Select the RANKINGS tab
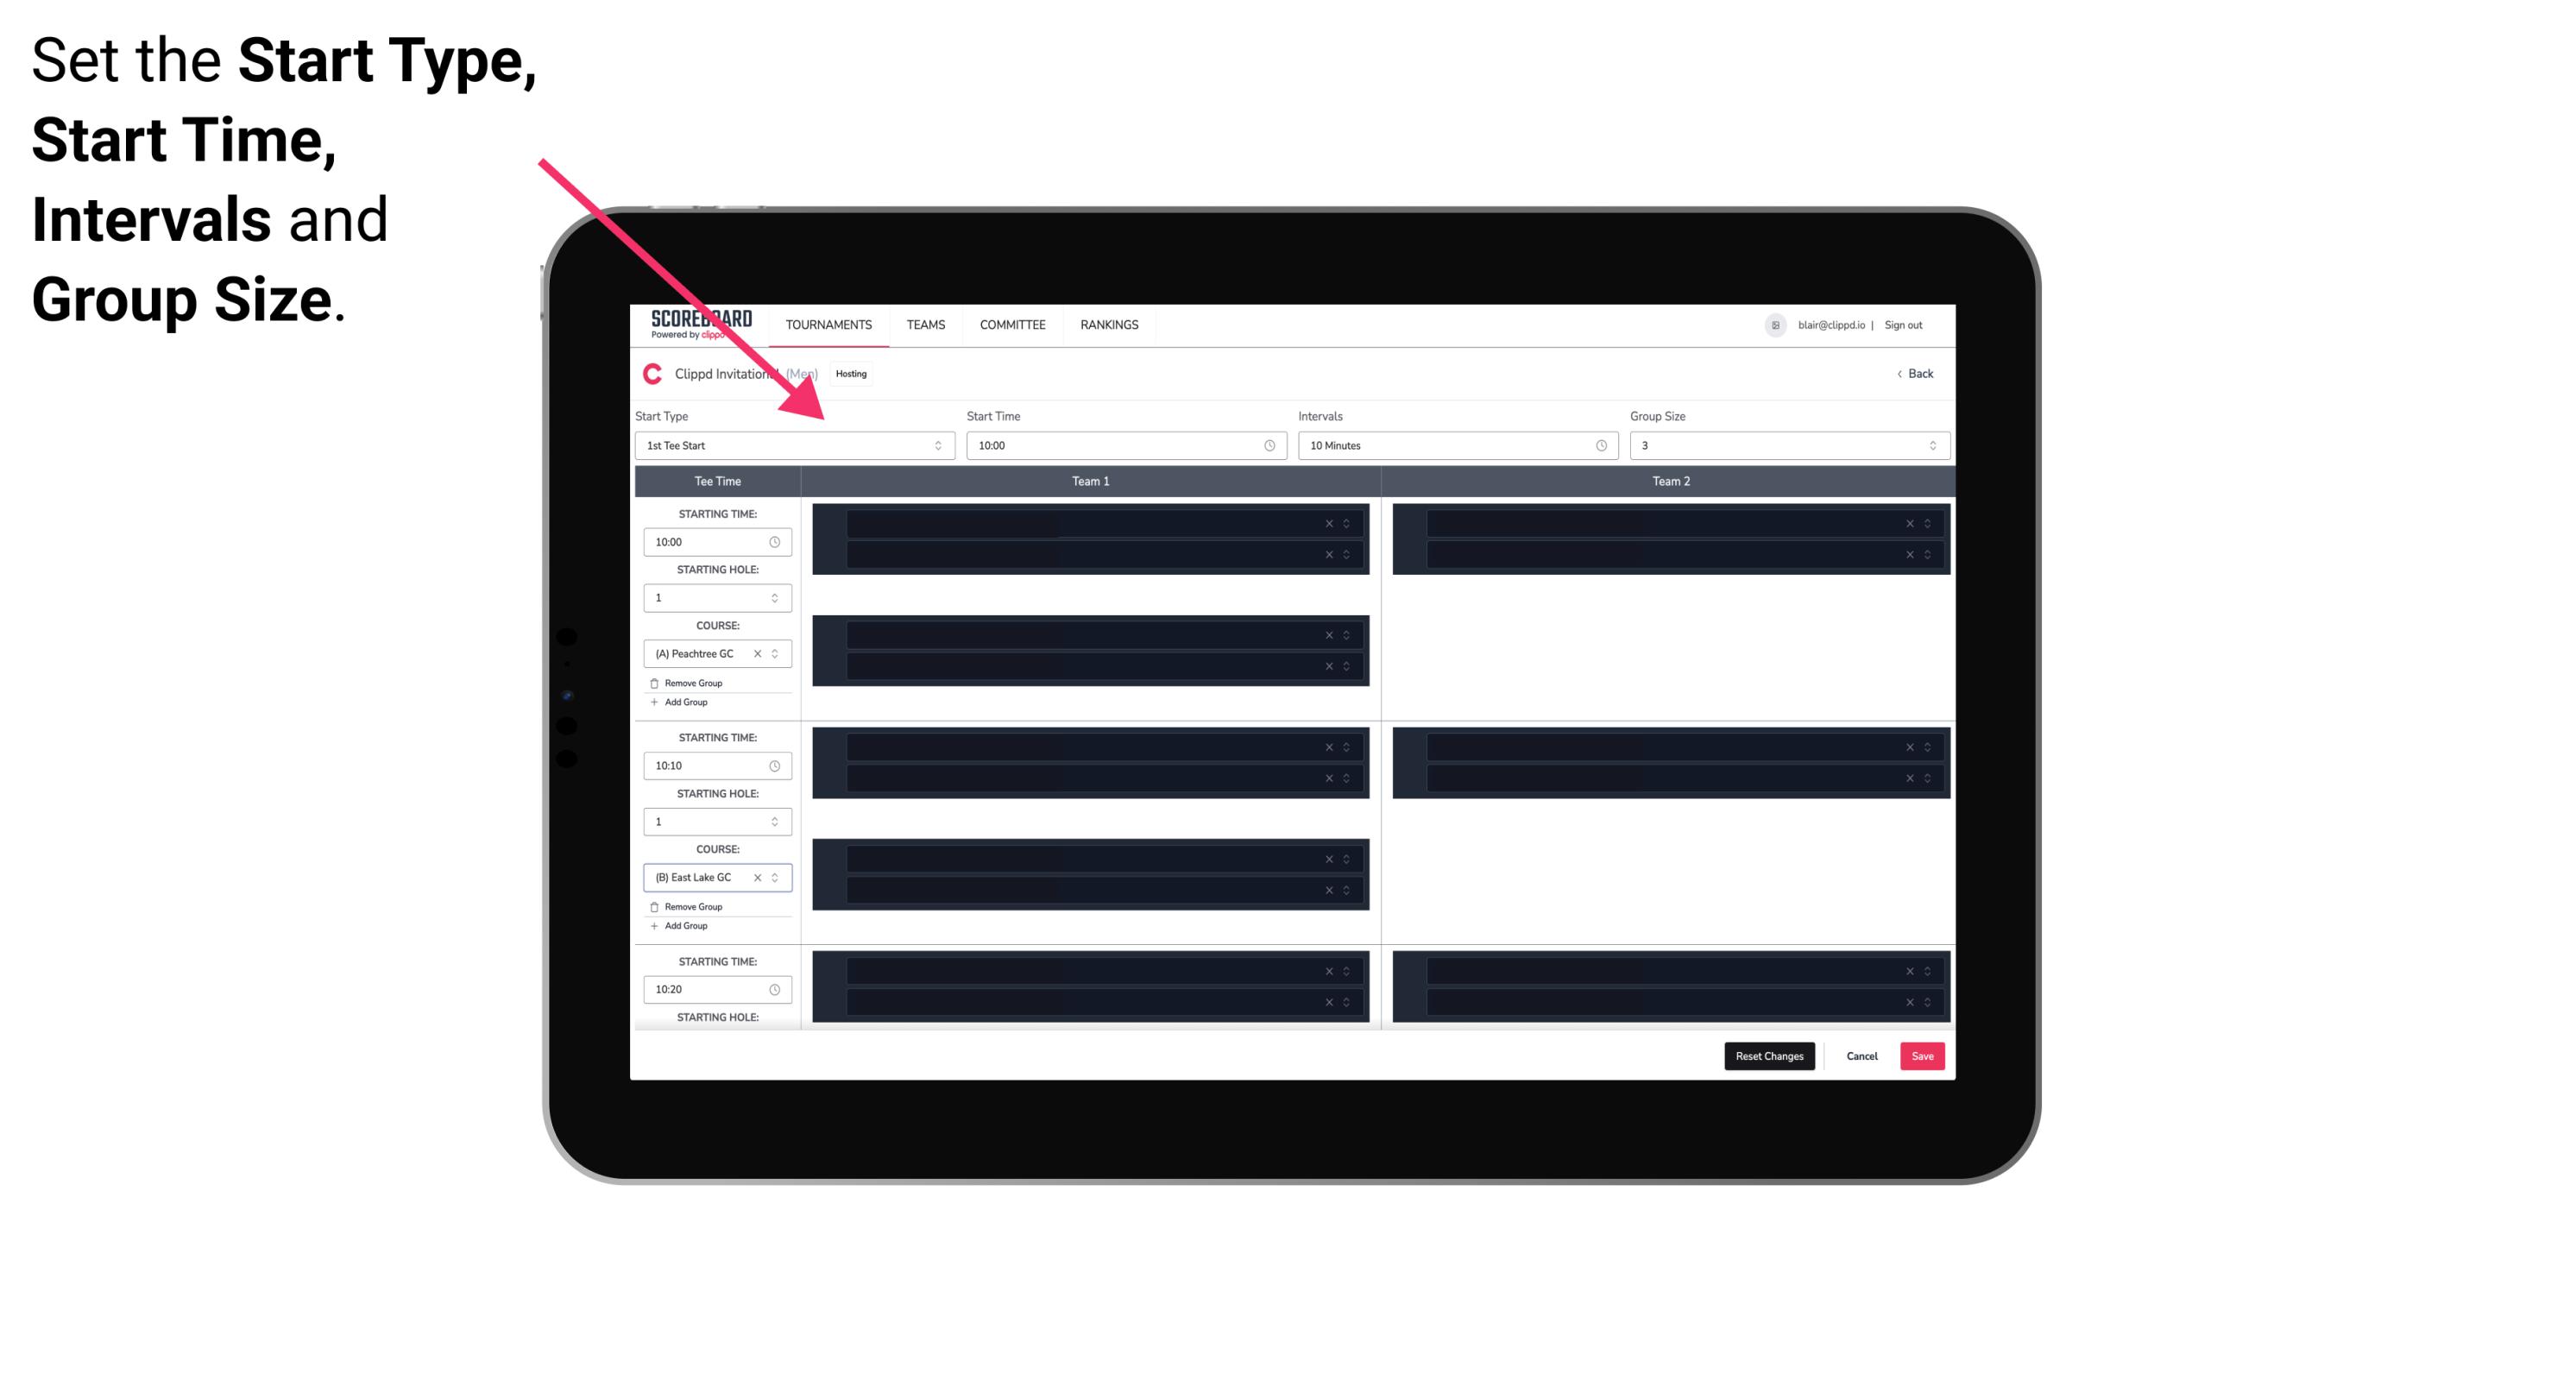The image size is (2576, 1386). pyautogui.click(x=1111, y=324)
